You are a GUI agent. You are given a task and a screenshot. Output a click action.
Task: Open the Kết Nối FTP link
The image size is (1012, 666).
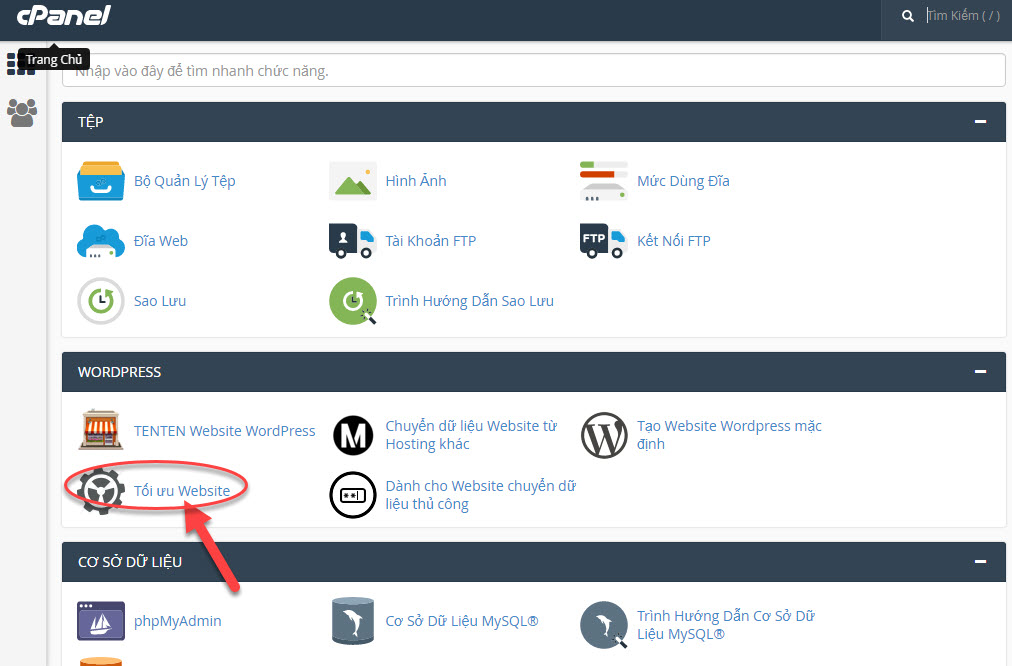click(x=673, y=241)
